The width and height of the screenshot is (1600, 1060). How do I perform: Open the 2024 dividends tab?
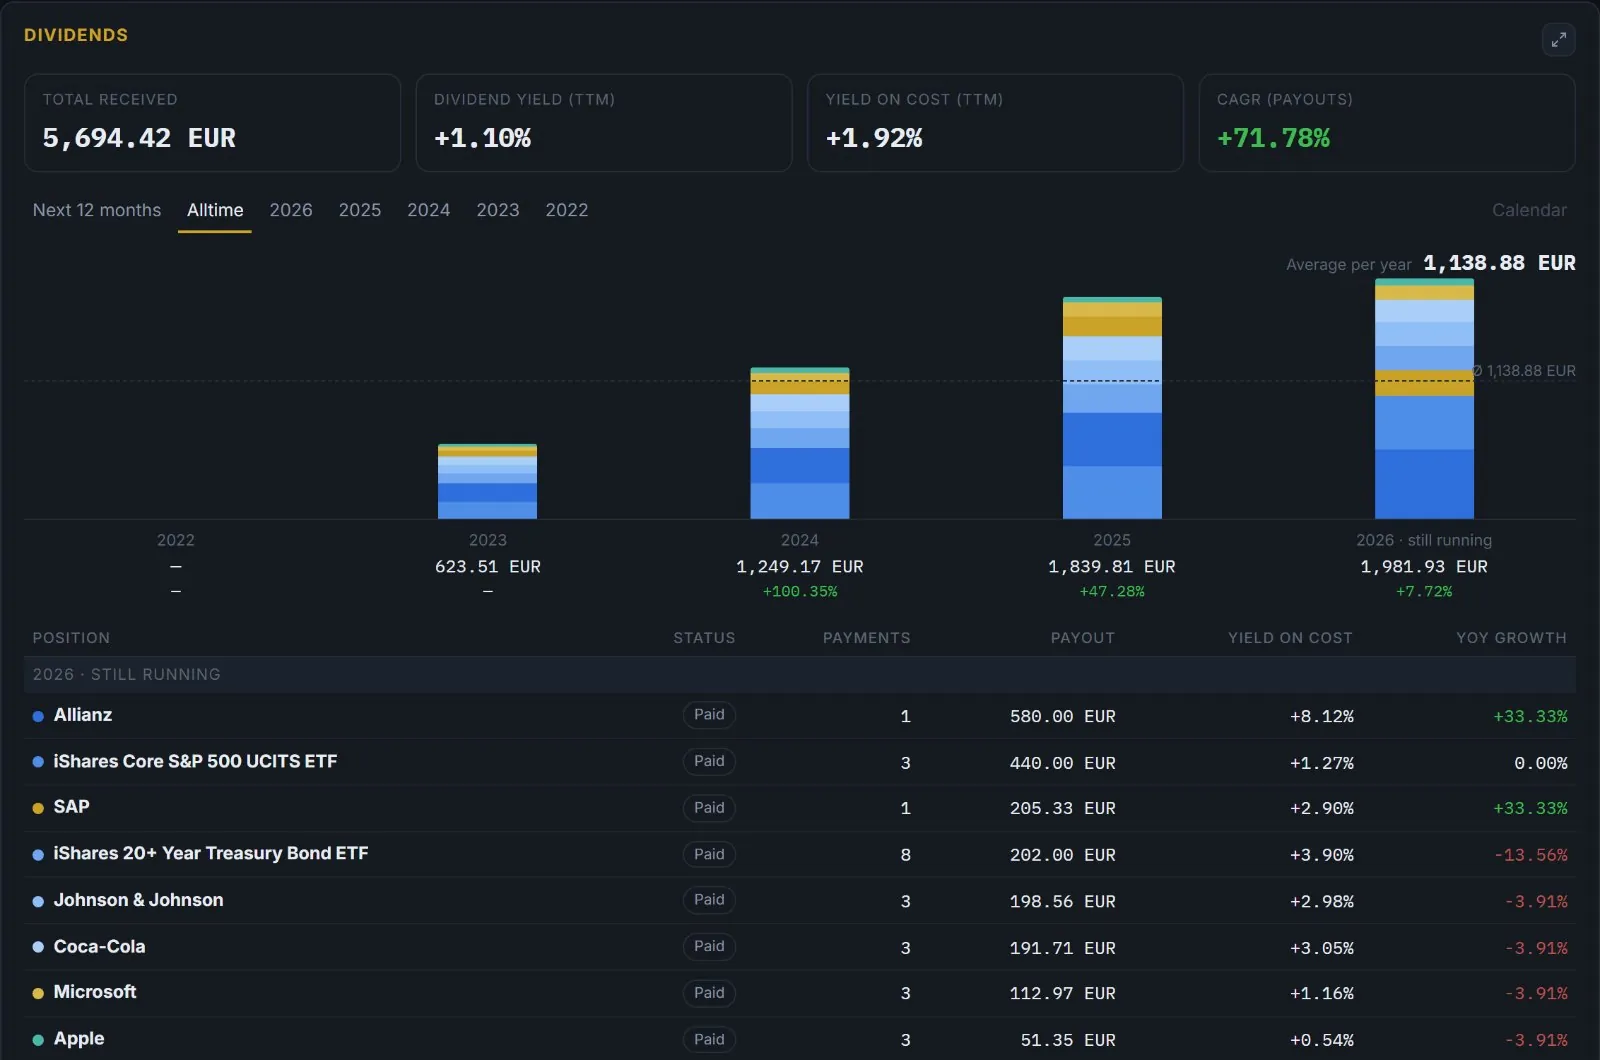(428, 210)
